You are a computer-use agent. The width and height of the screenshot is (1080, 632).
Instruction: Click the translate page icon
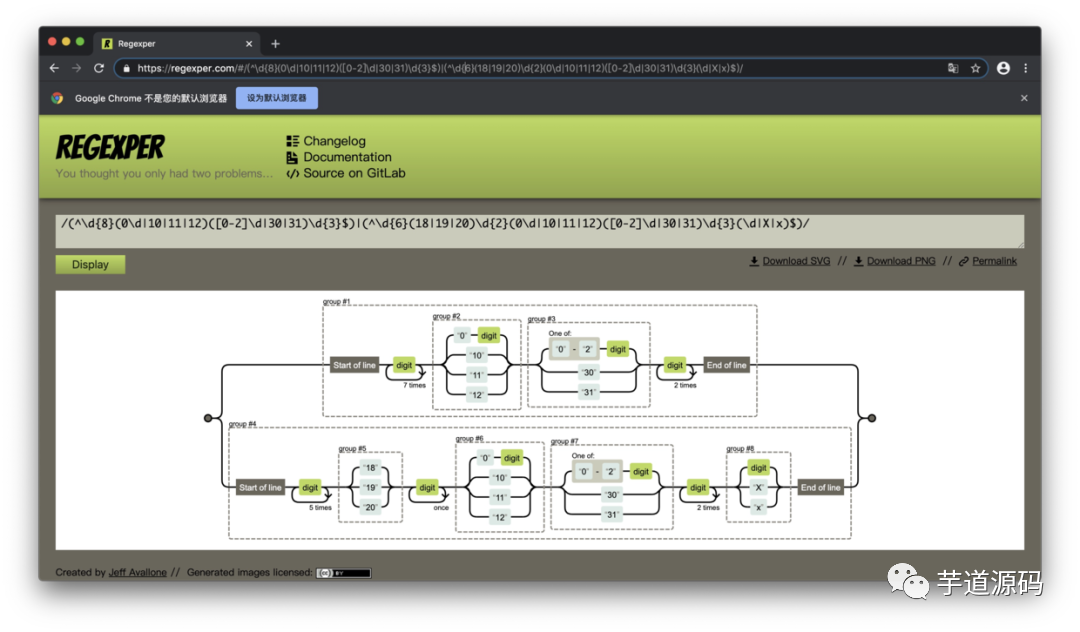[x=953, y=68]
